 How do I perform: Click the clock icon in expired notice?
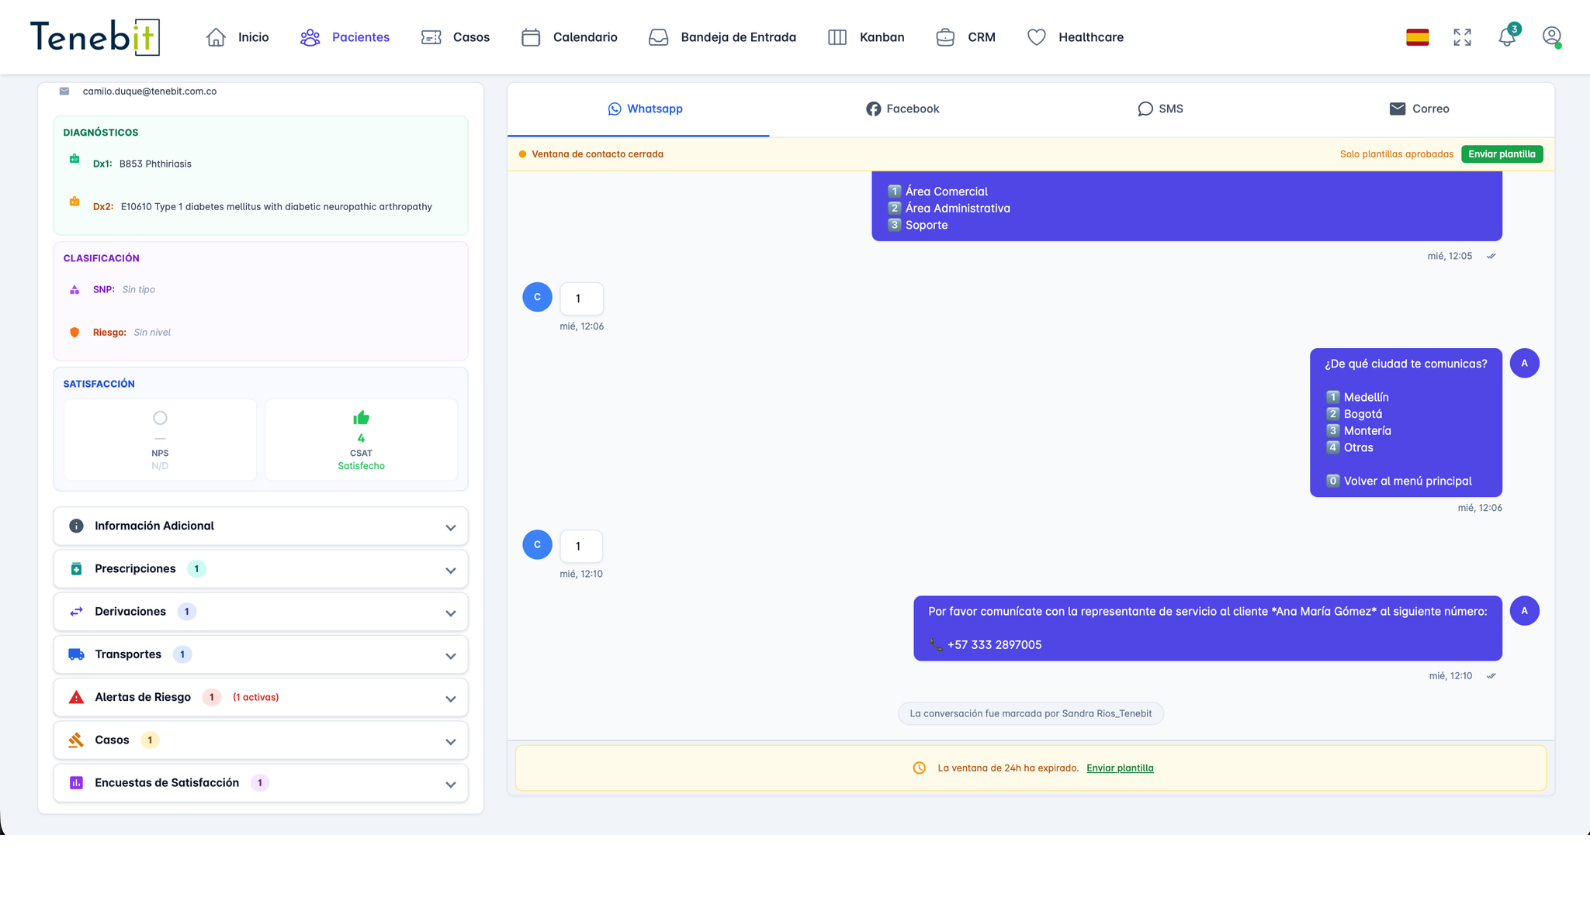pos(919,768)
